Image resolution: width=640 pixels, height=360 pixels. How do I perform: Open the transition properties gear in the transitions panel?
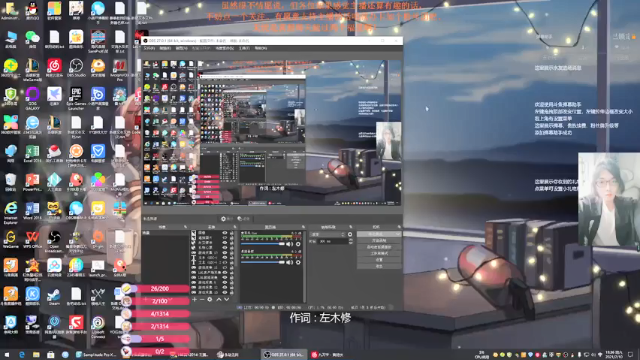point(350,234)
